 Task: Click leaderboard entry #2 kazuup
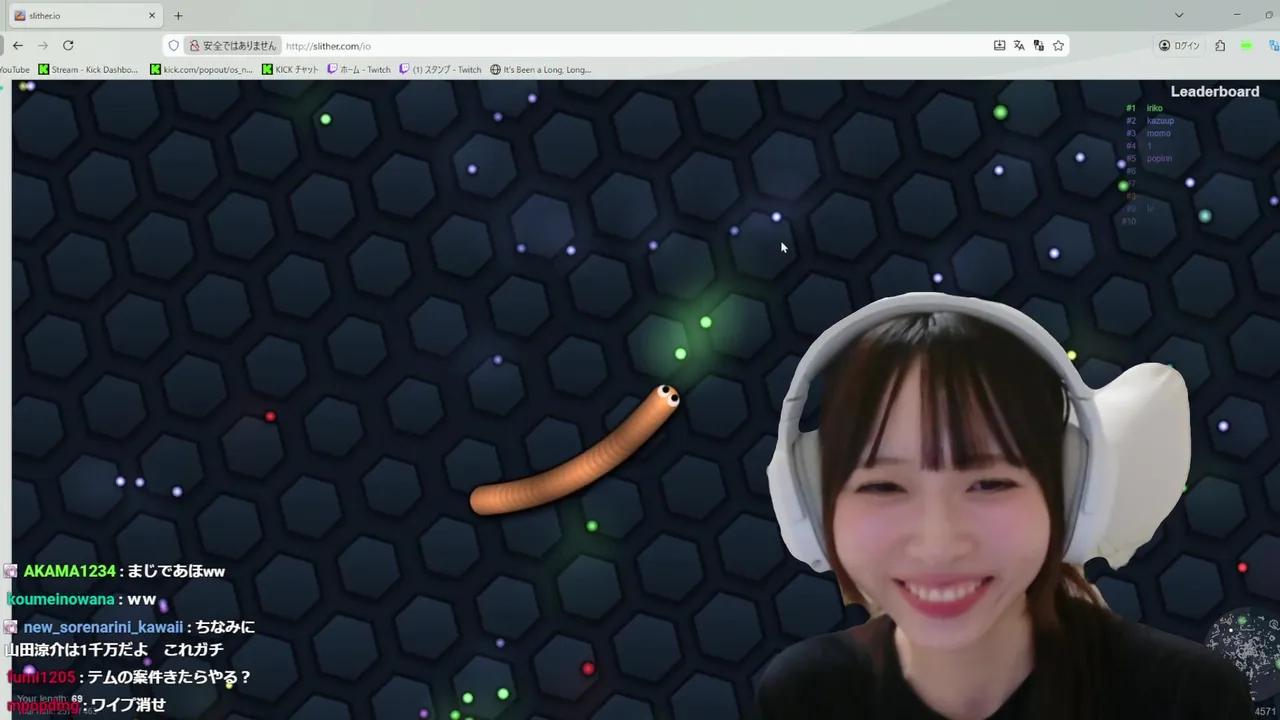[1150, 121]
